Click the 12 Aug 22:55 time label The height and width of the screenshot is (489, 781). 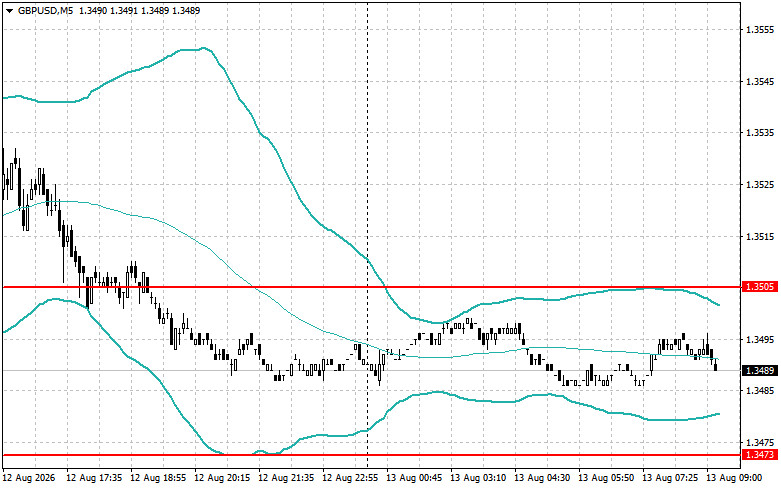[x=350, y=478]
